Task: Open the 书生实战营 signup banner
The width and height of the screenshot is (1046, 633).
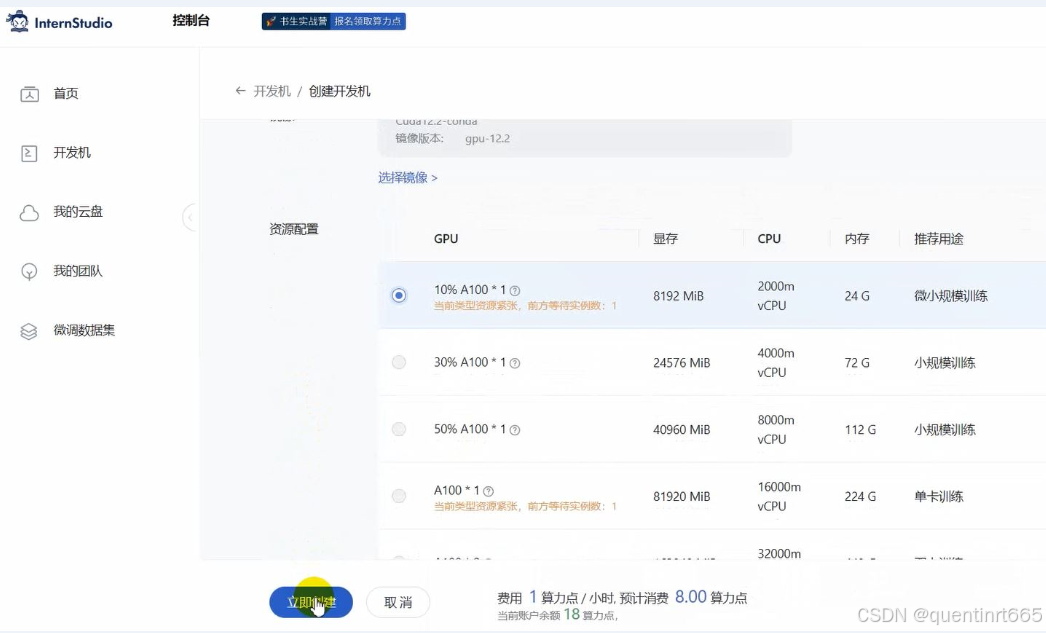Action: 334,21
